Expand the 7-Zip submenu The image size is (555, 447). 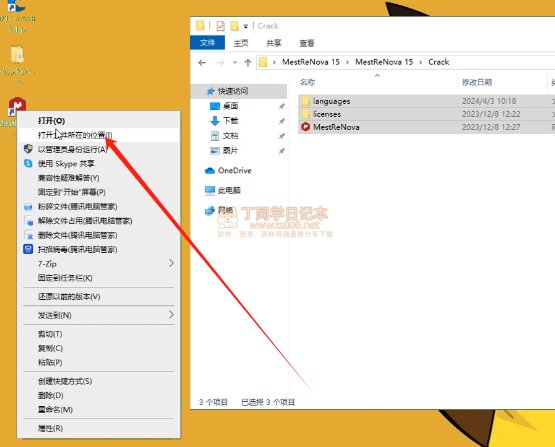(x=99, y=264)
